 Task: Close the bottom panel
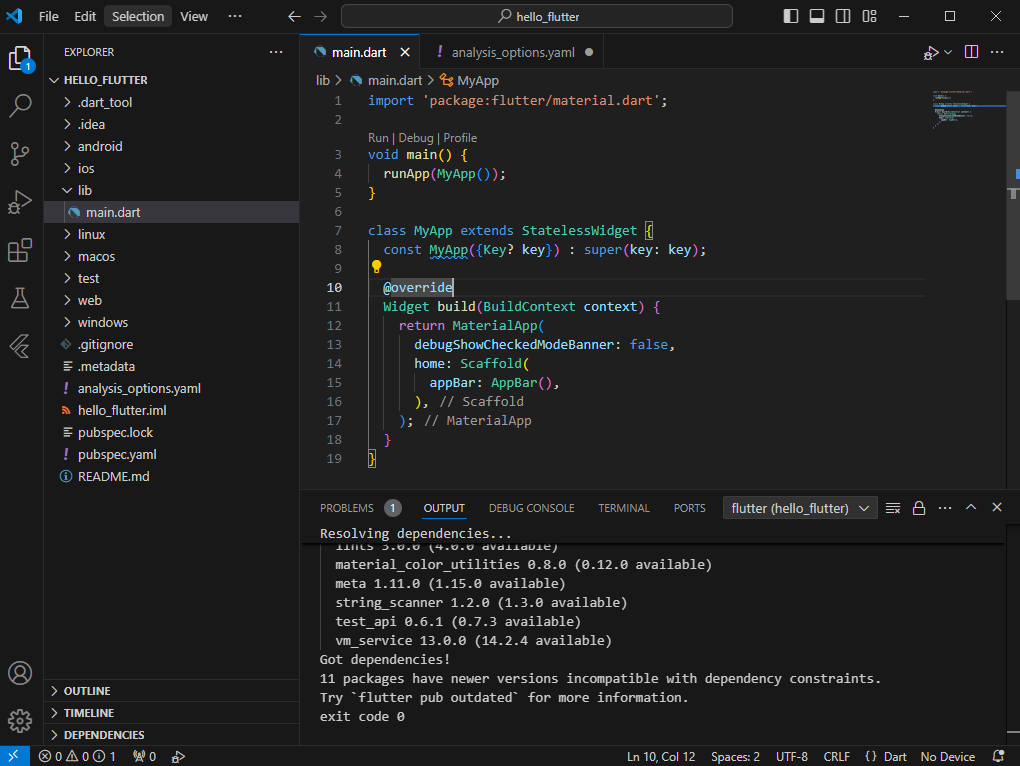click(x=997, y=507)
